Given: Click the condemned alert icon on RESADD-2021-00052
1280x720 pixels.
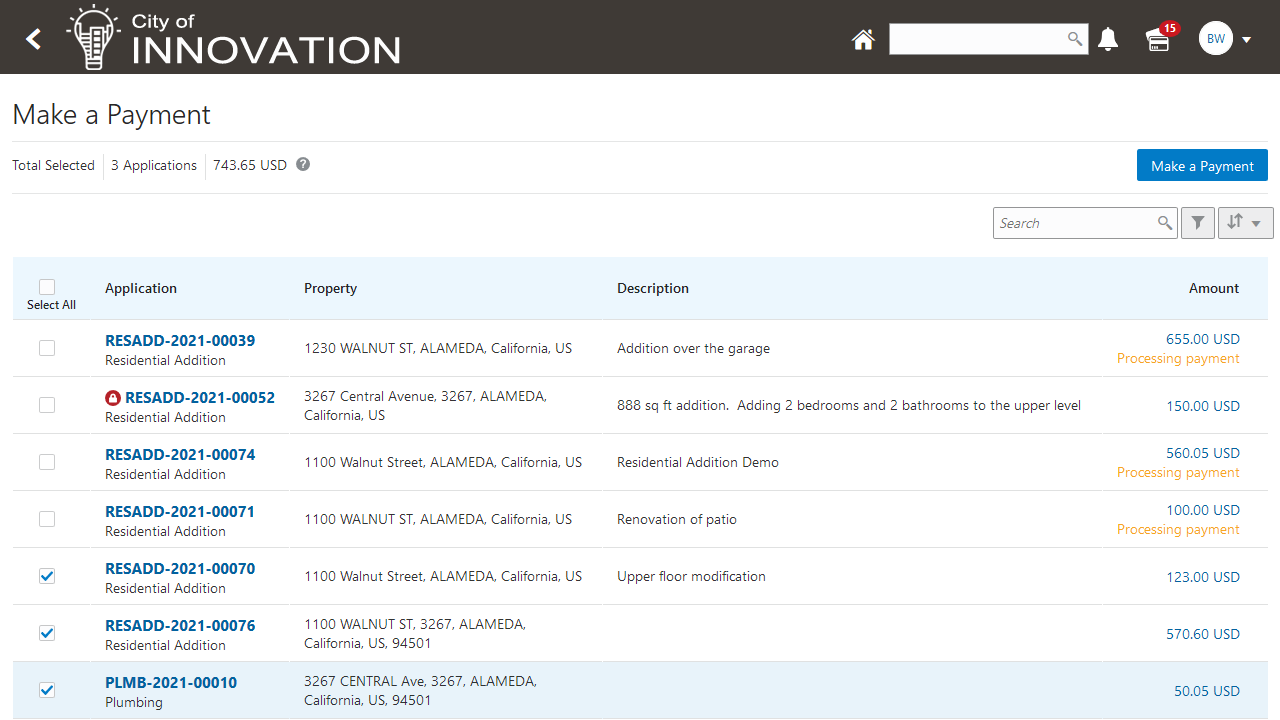Looking at the screenshot, I should click(x=113, y=397).
